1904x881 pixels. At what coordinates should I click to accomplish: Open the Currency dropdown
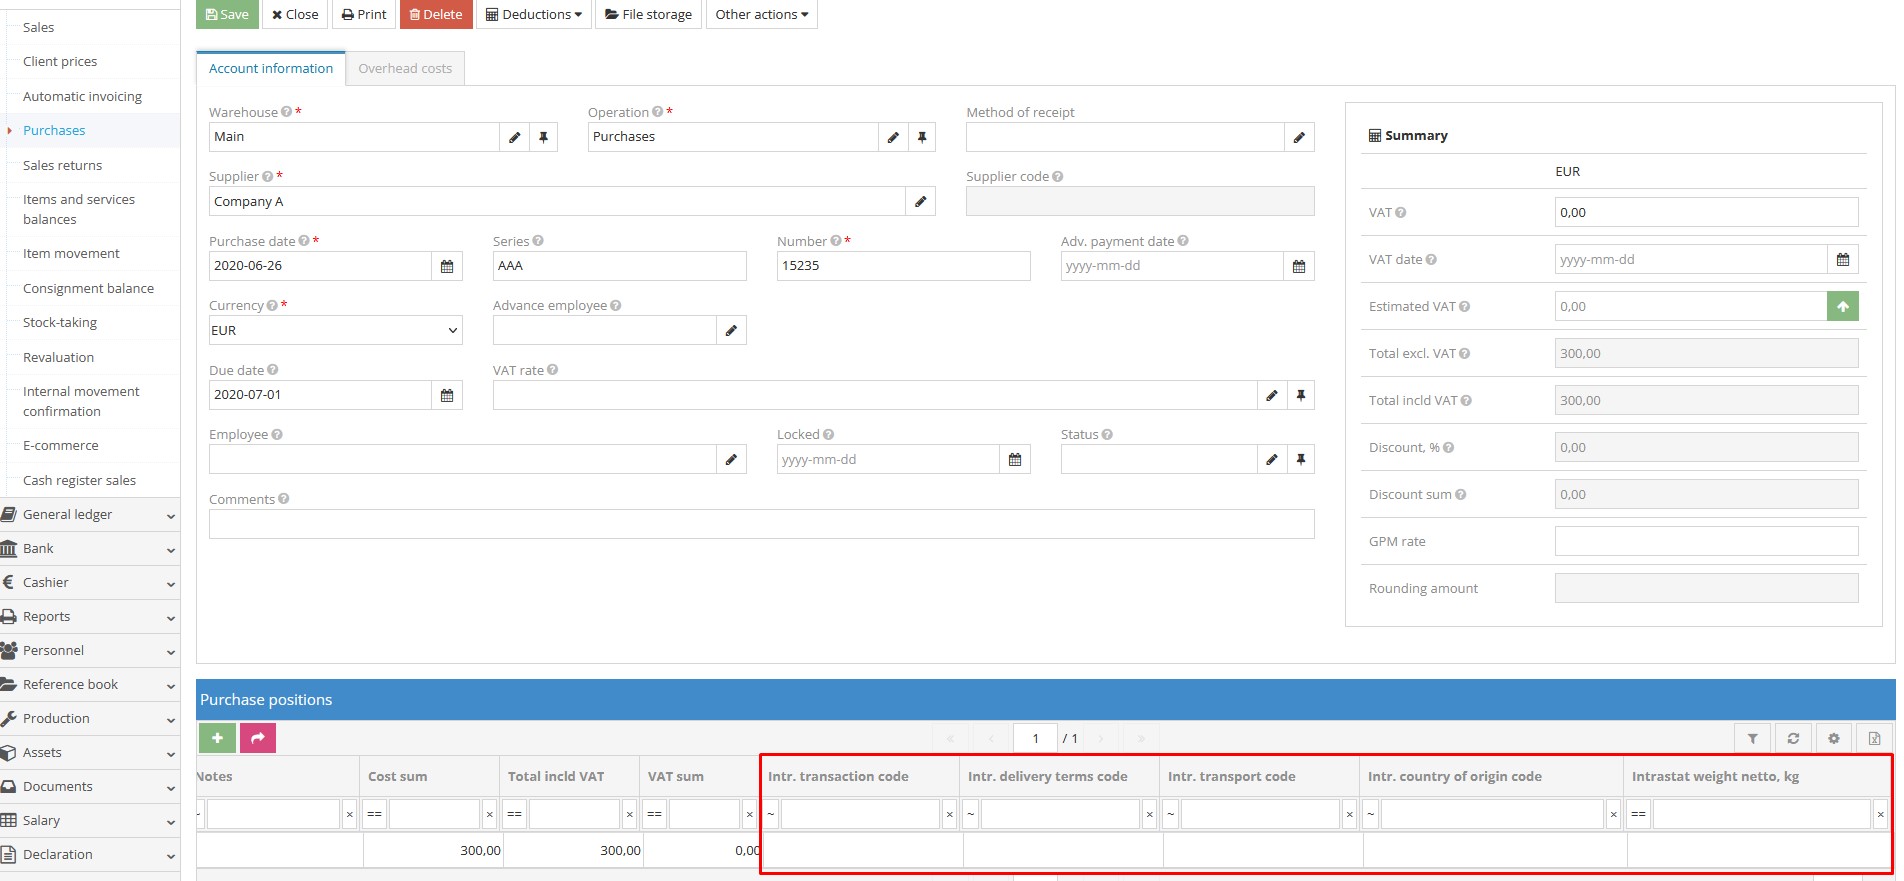pyautogui.click(x=335, y=330)
